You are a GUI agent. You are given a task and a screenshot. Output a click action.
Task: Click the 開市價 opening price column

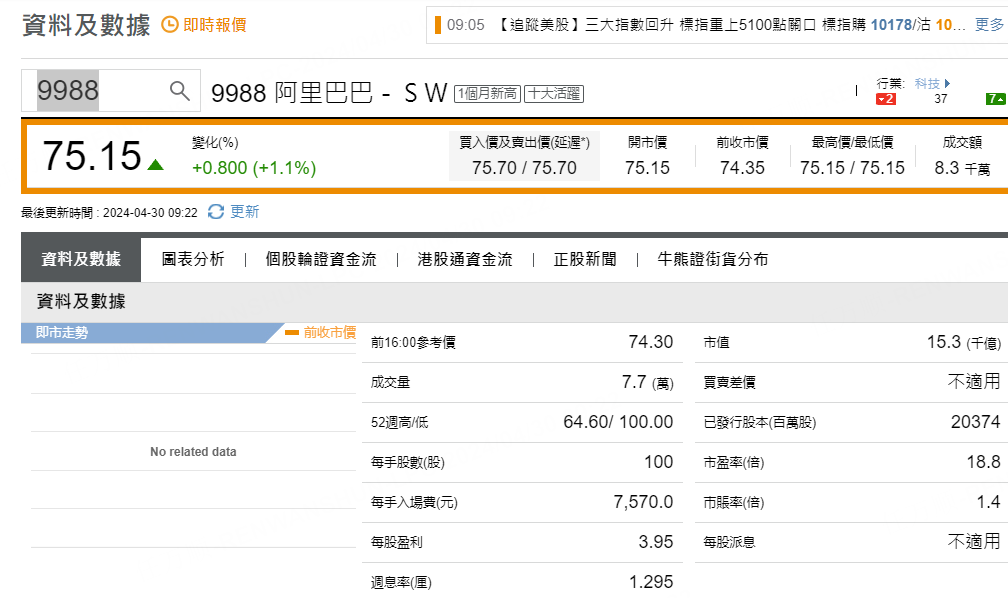tap(647, 156)
